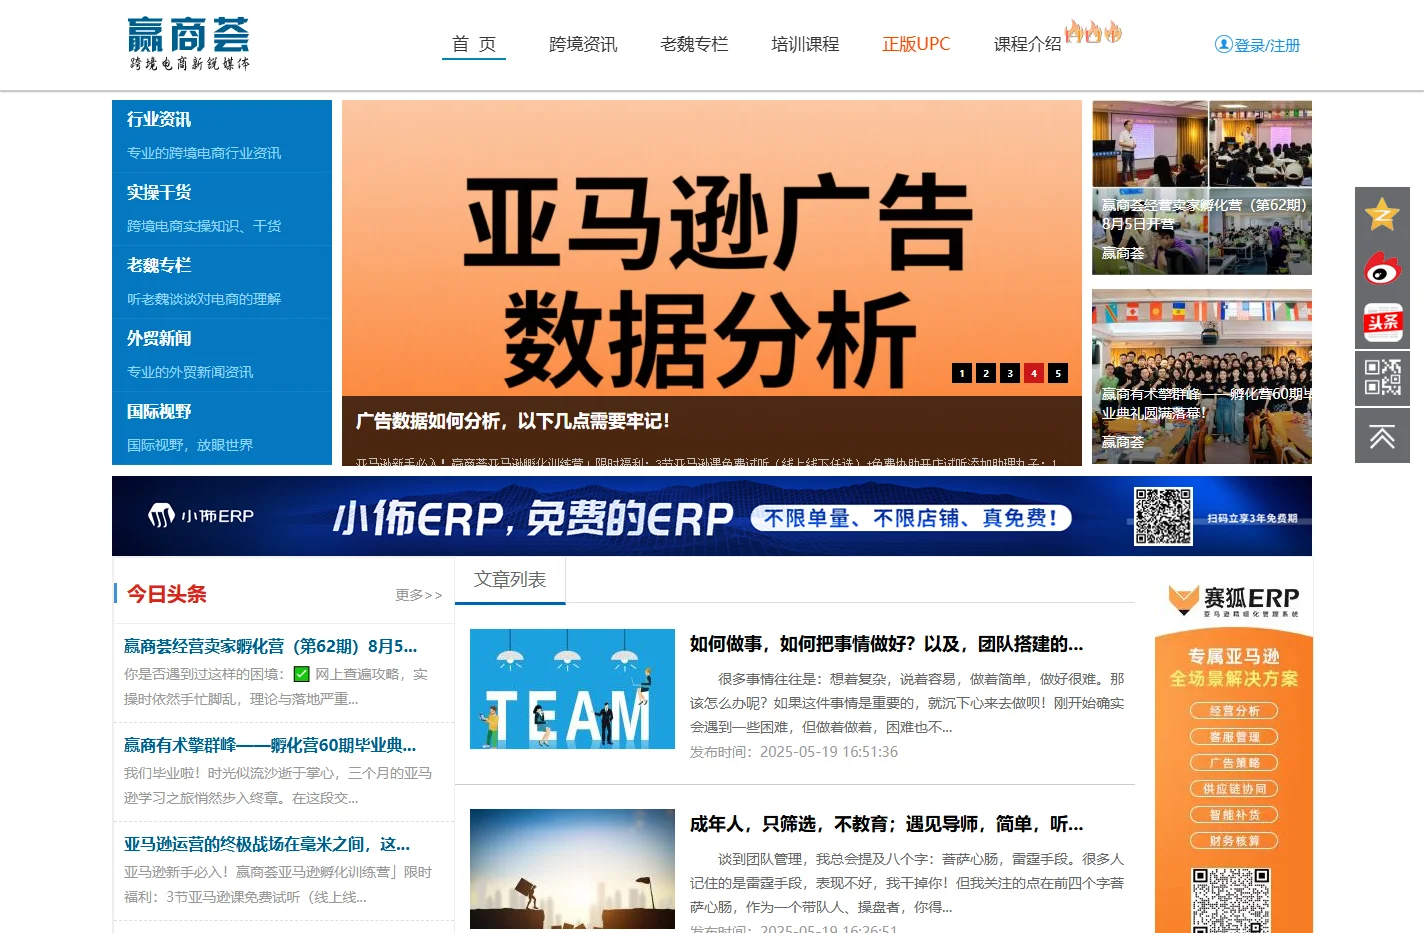The image size is (1424, 933).
Task: Click 不限单量、不限店铺、真免费 banner badge
Action: pos(910,518)
